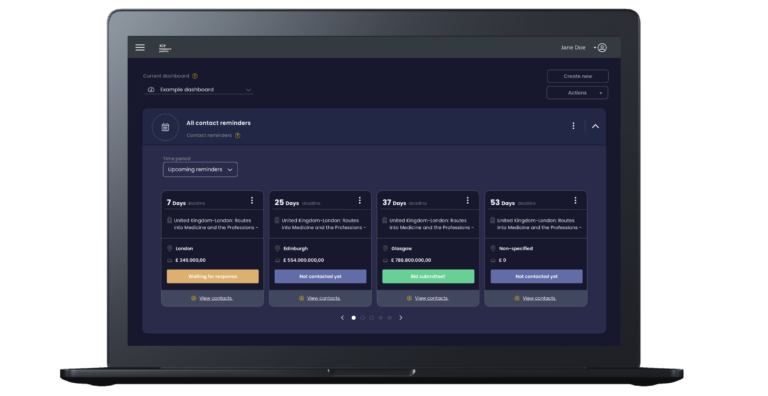Open options menu on 53 Days card
Screen dimensions: 768x396
click(575, 200)
